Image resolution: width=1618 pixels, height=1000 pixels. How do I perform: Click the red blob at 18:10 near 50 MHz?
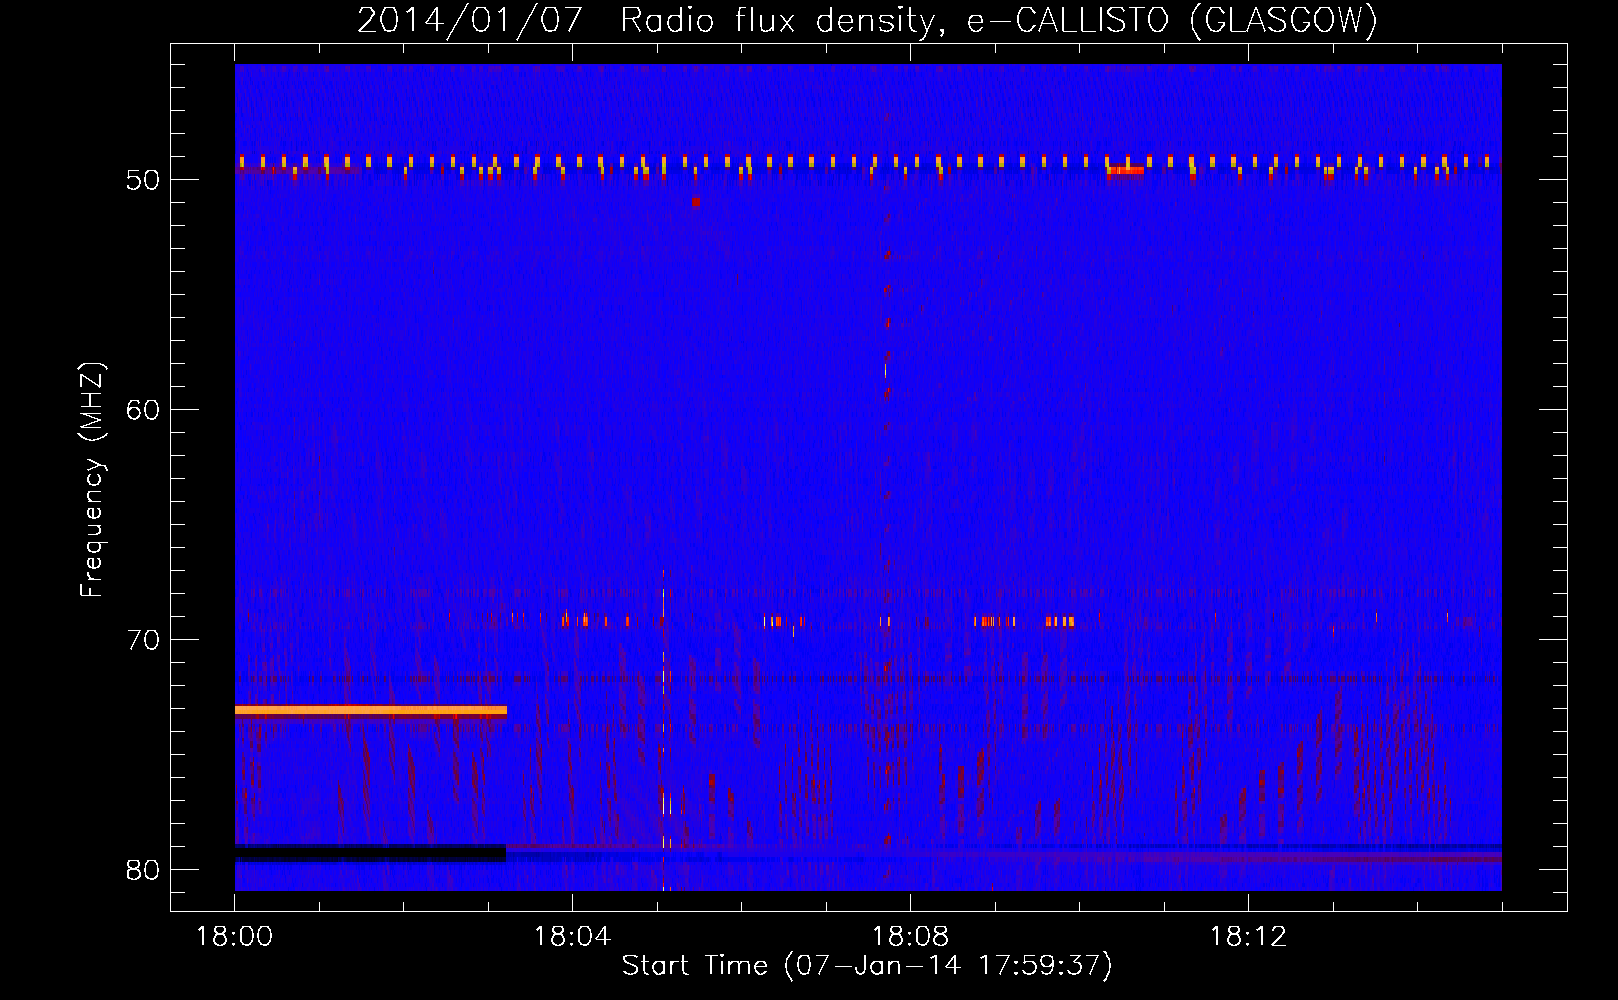(1125, 170)
